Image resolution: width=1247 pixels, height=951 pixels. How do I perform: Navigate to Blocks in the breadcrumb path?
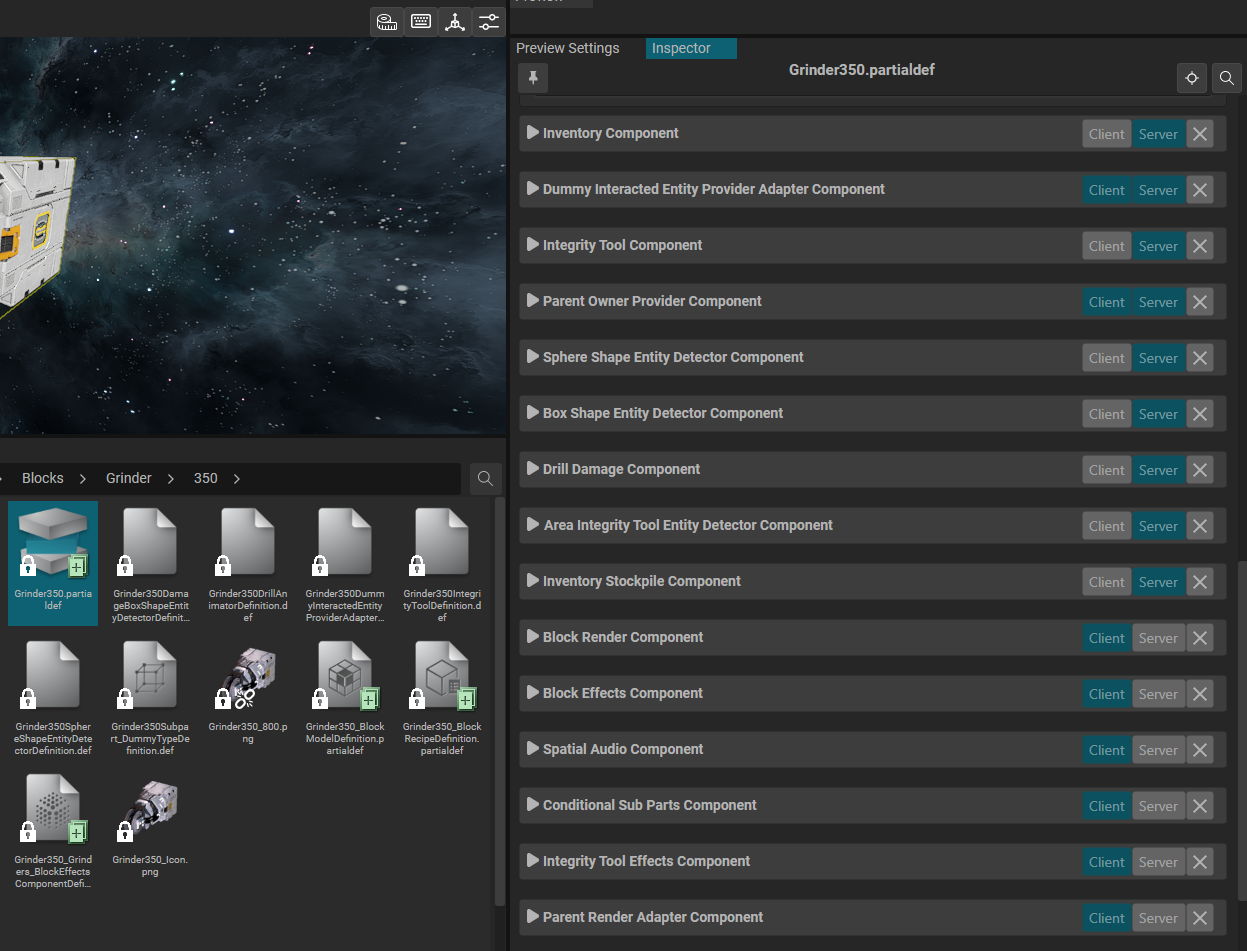[43, 478]
